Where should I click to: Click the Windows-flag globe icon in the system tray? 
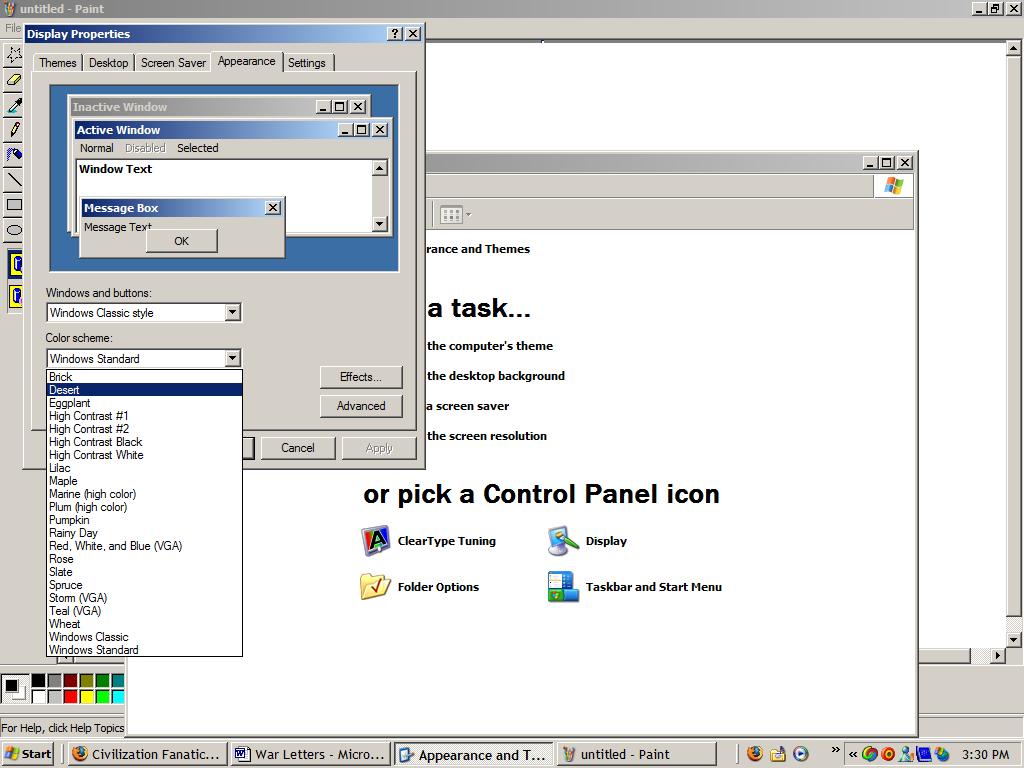[x=941, y=754]
